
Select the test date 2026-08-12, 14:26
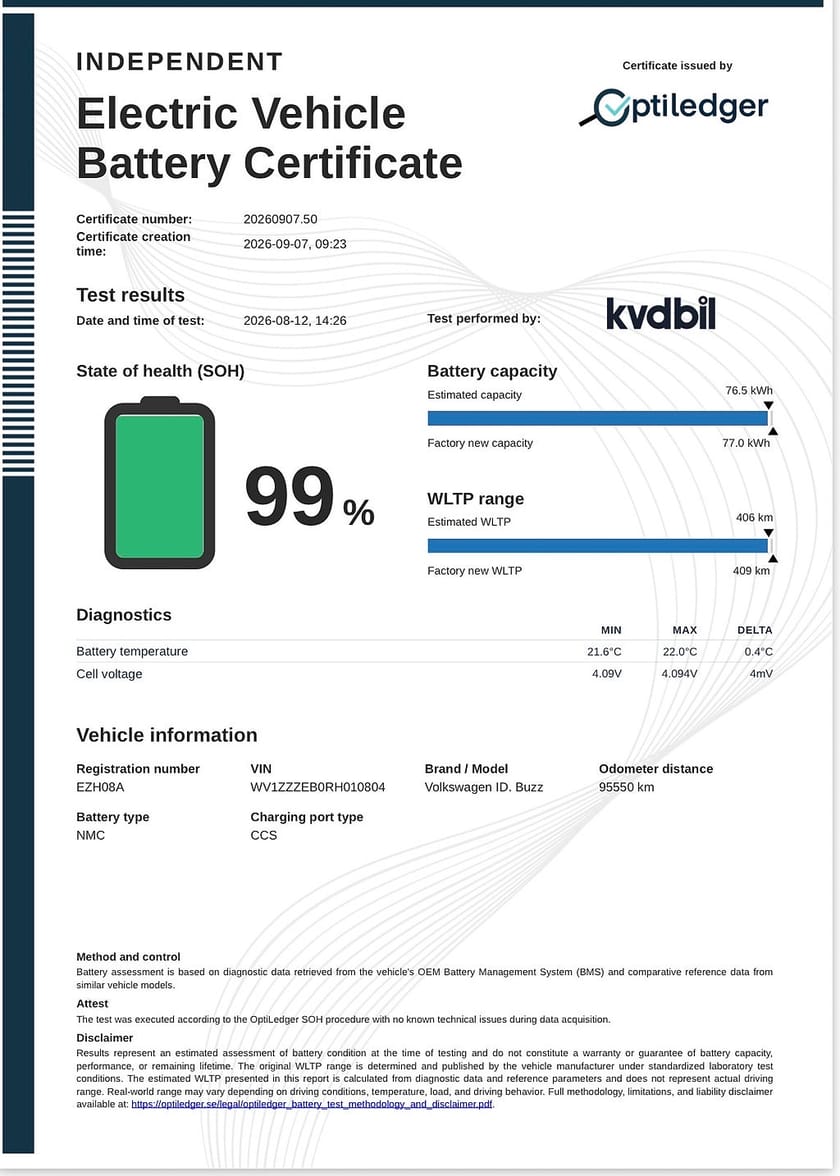[295, 320]
